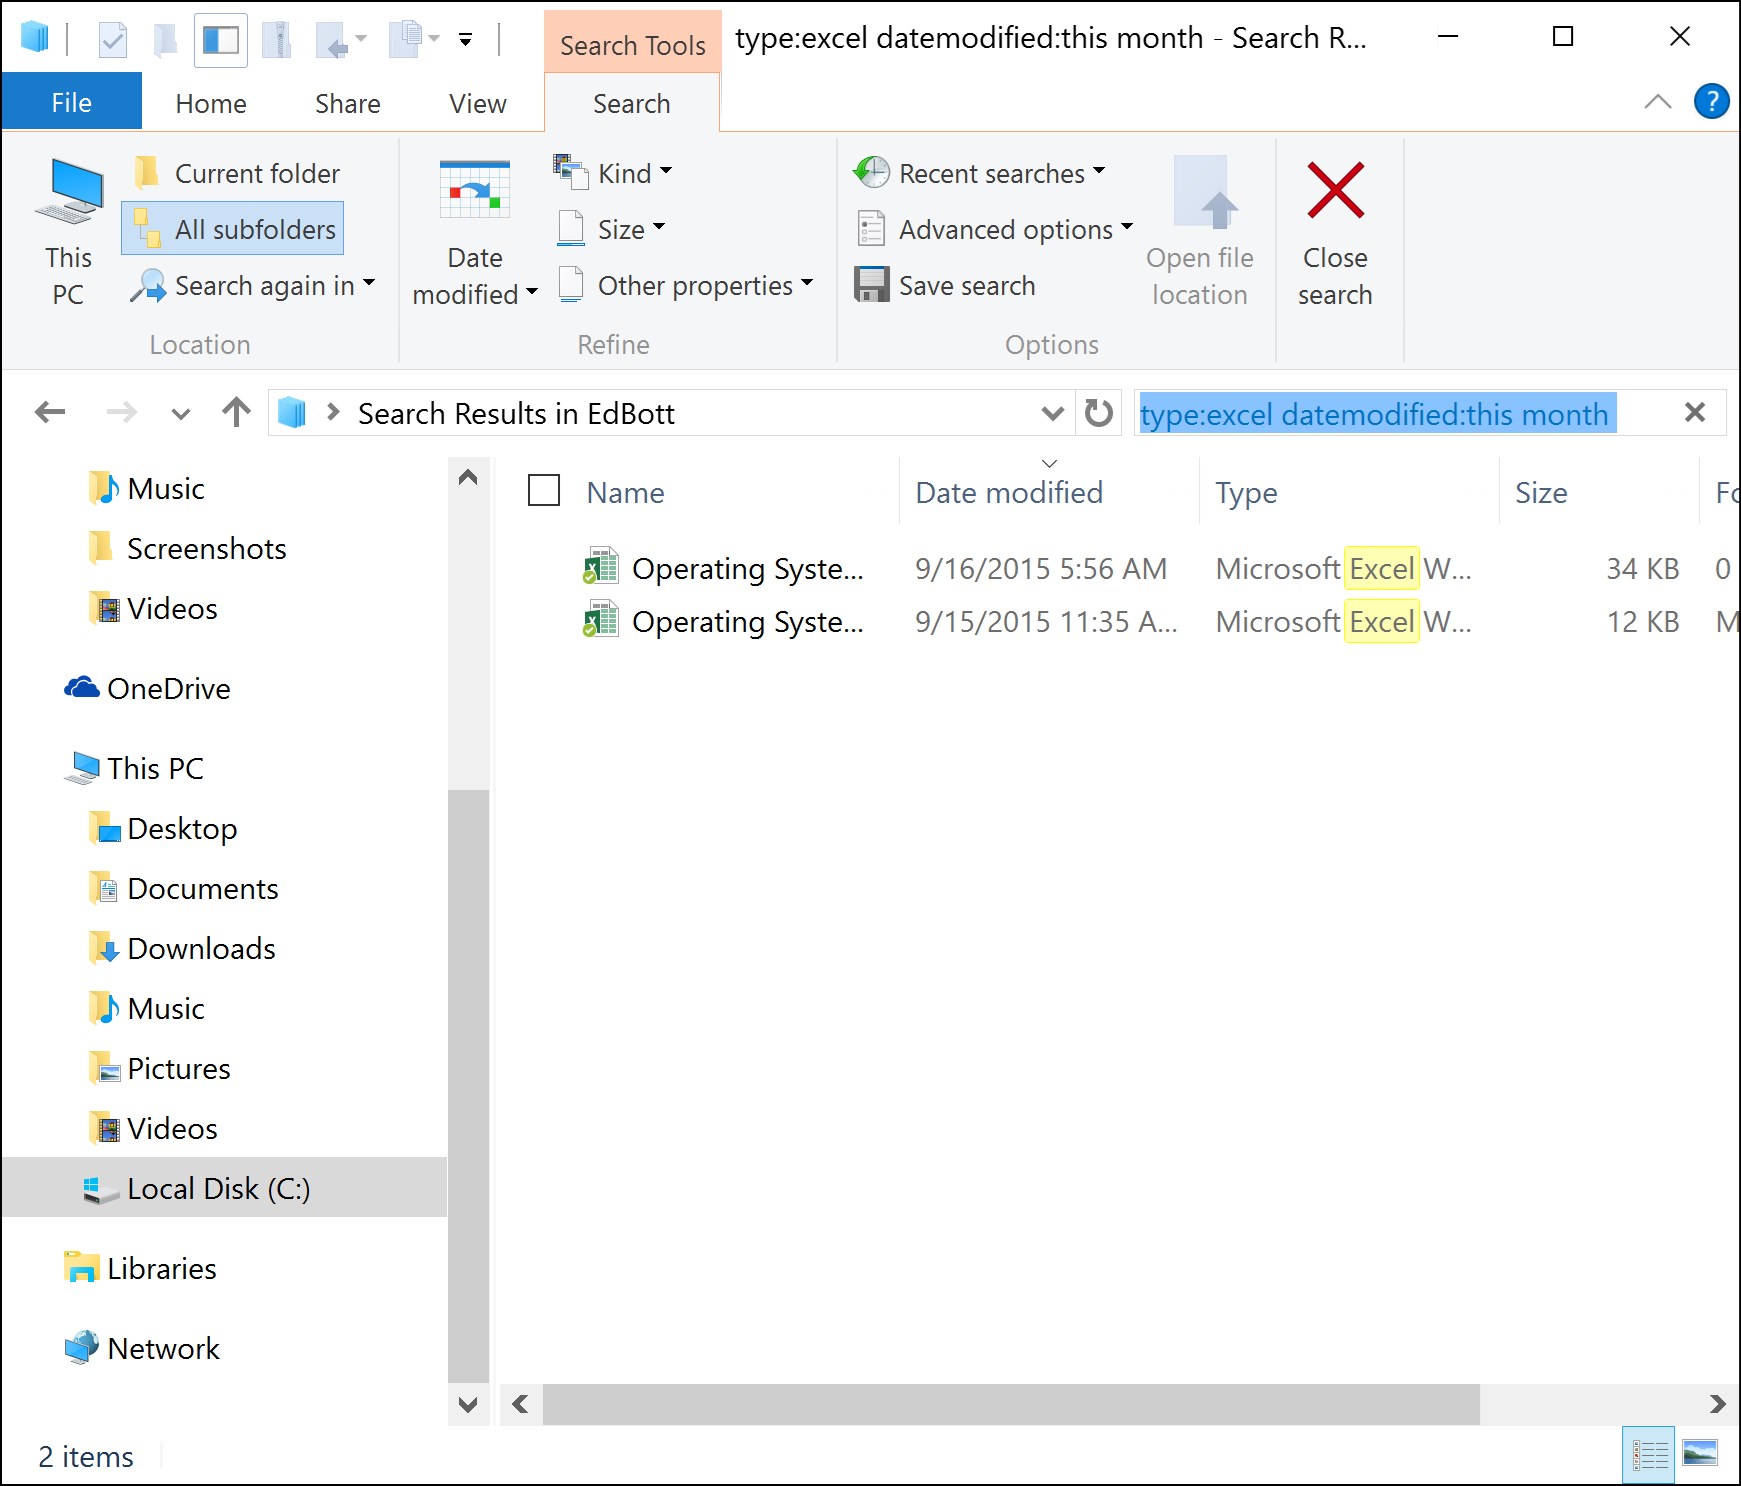The width and height of the screenshot is (1741, 1486).
Task: Open the View ribbon tab
Action: coord(477,104)
